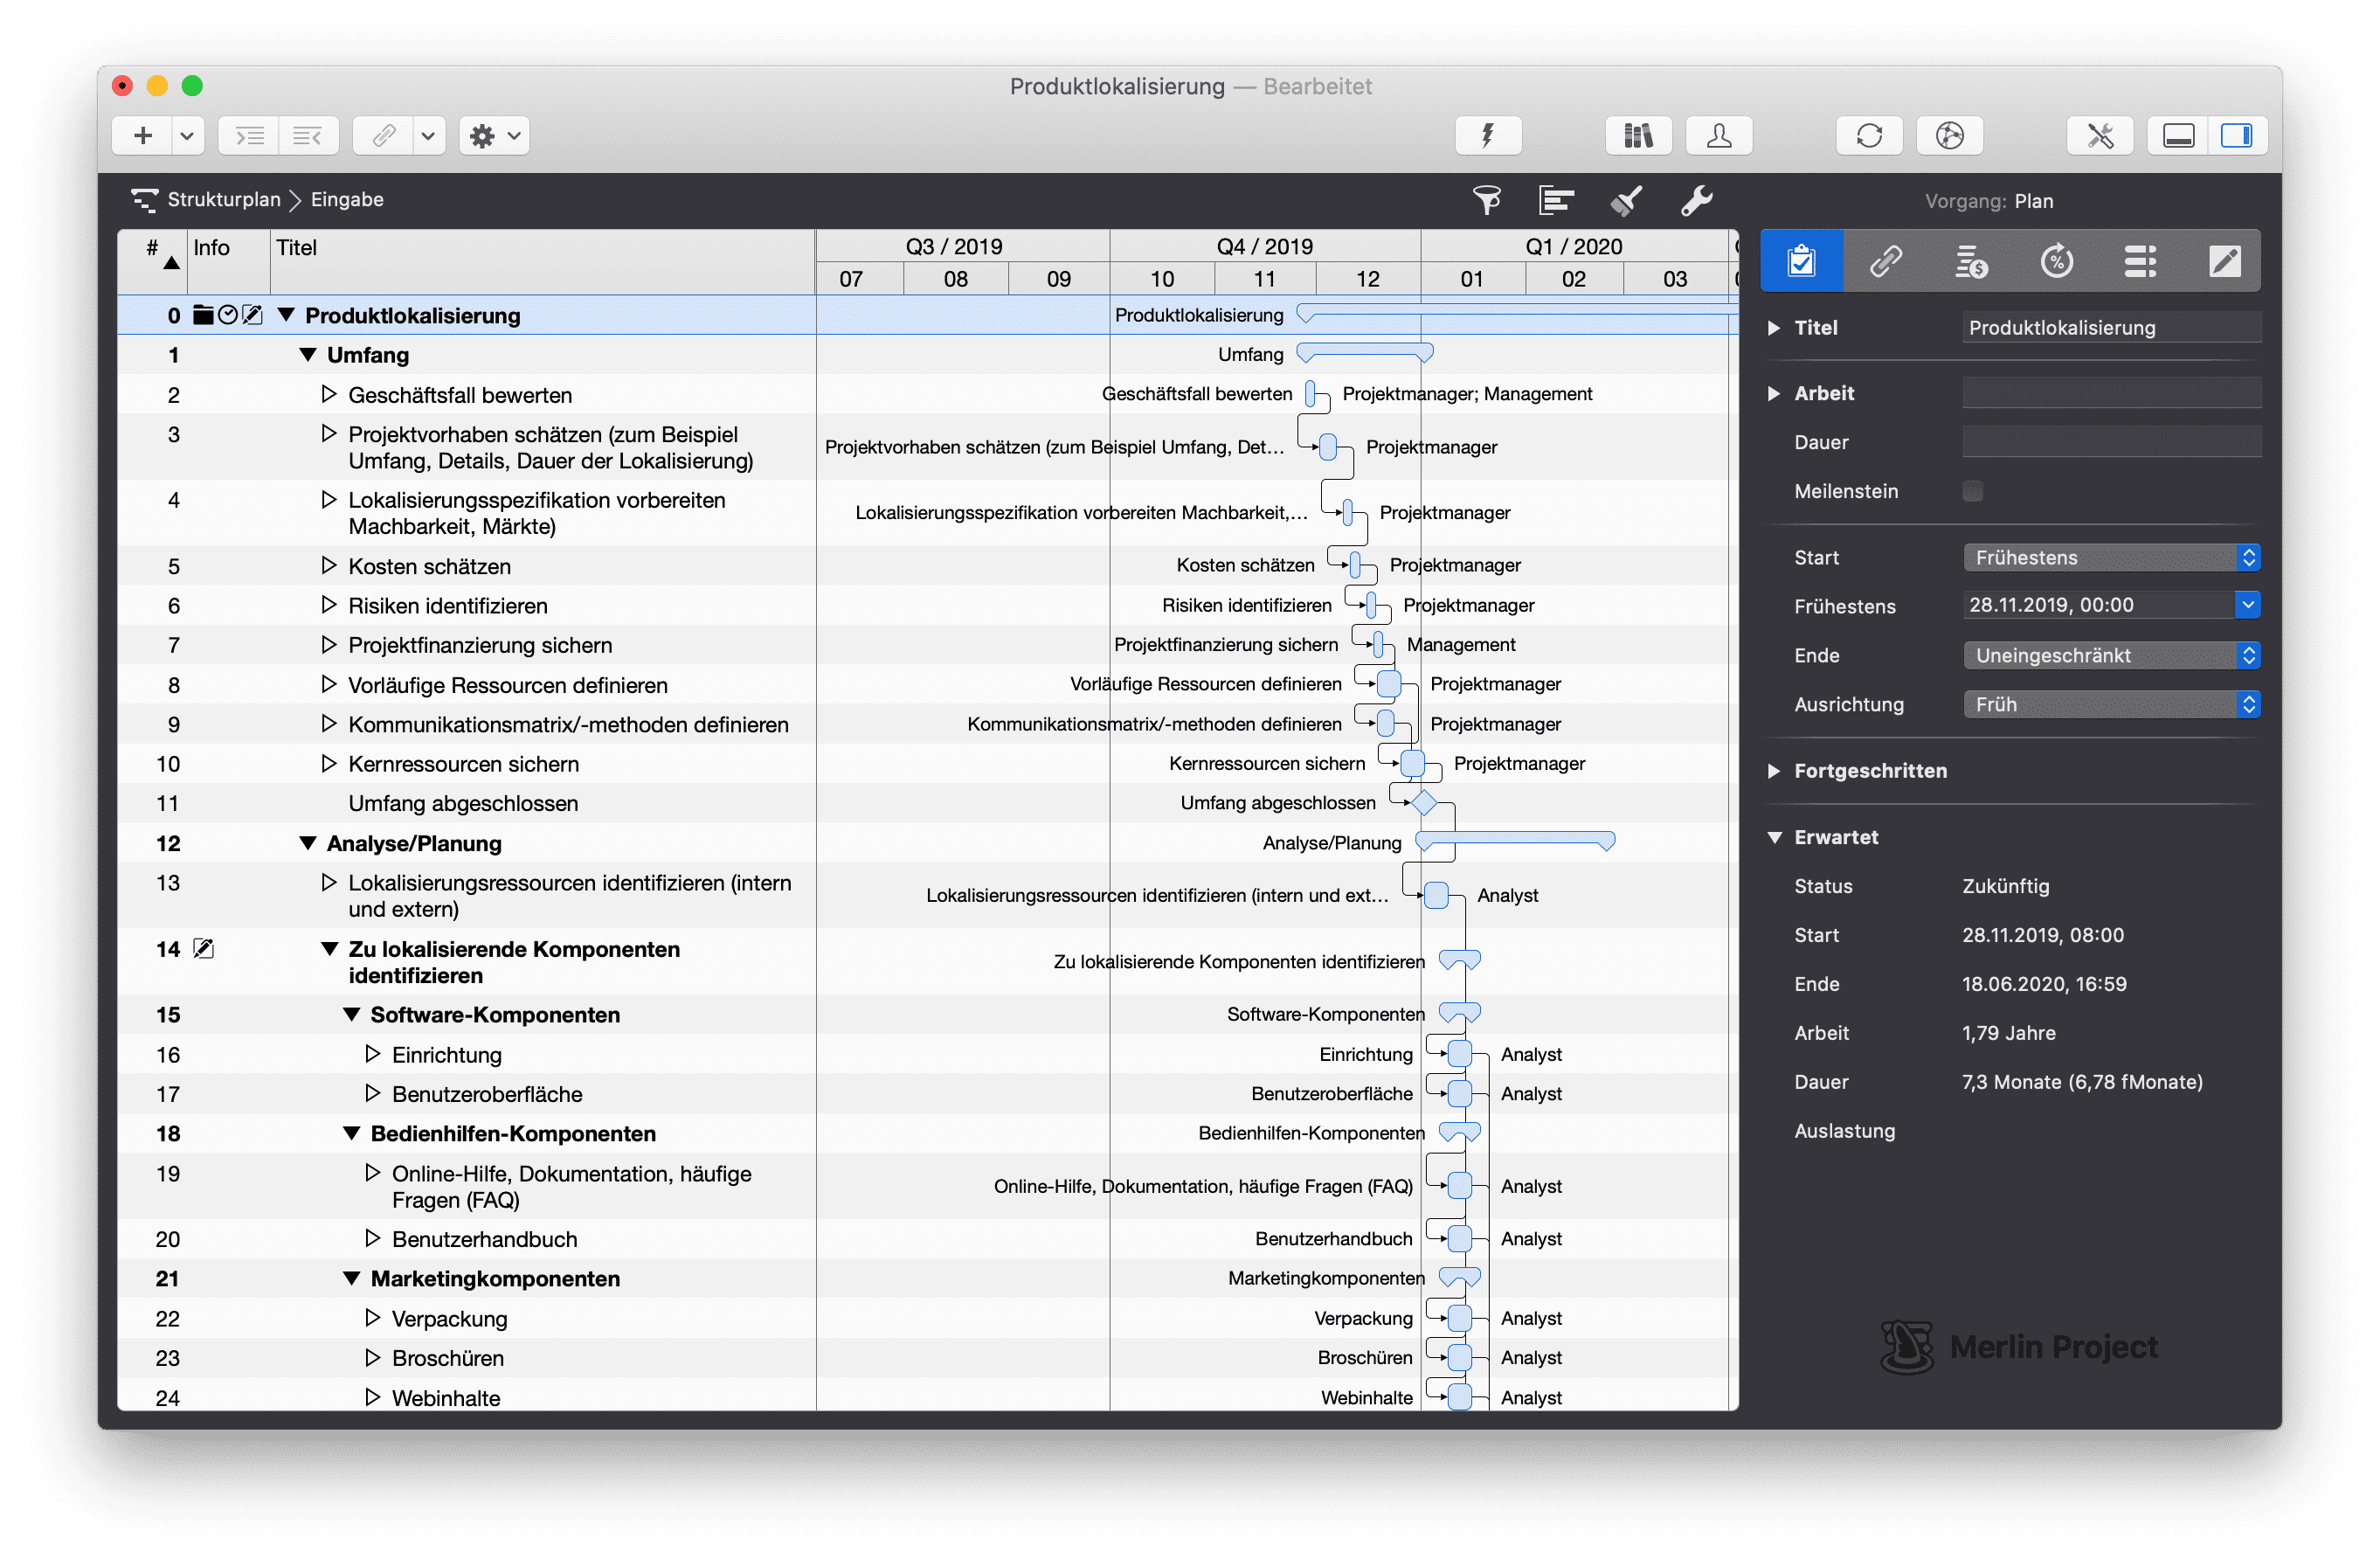Collapse the Erwartet section
Screen dimensions: 2380x1559
point(1774,837)
